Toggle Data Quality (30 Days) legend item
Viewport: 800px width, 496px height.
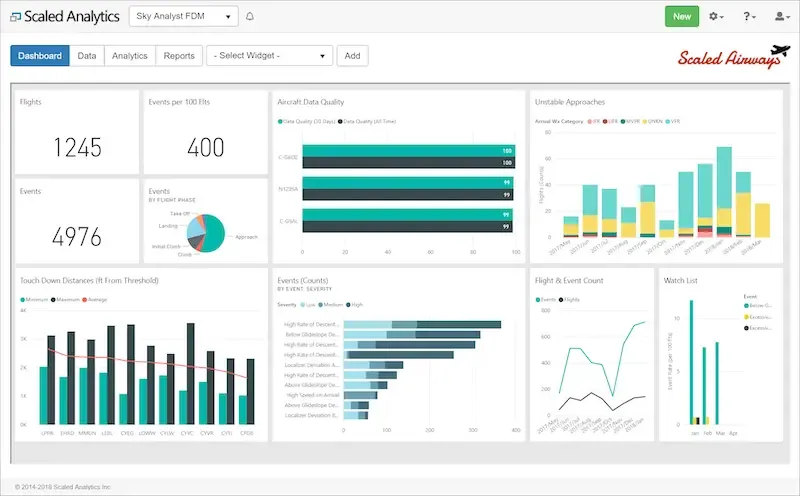click(307, 121)
